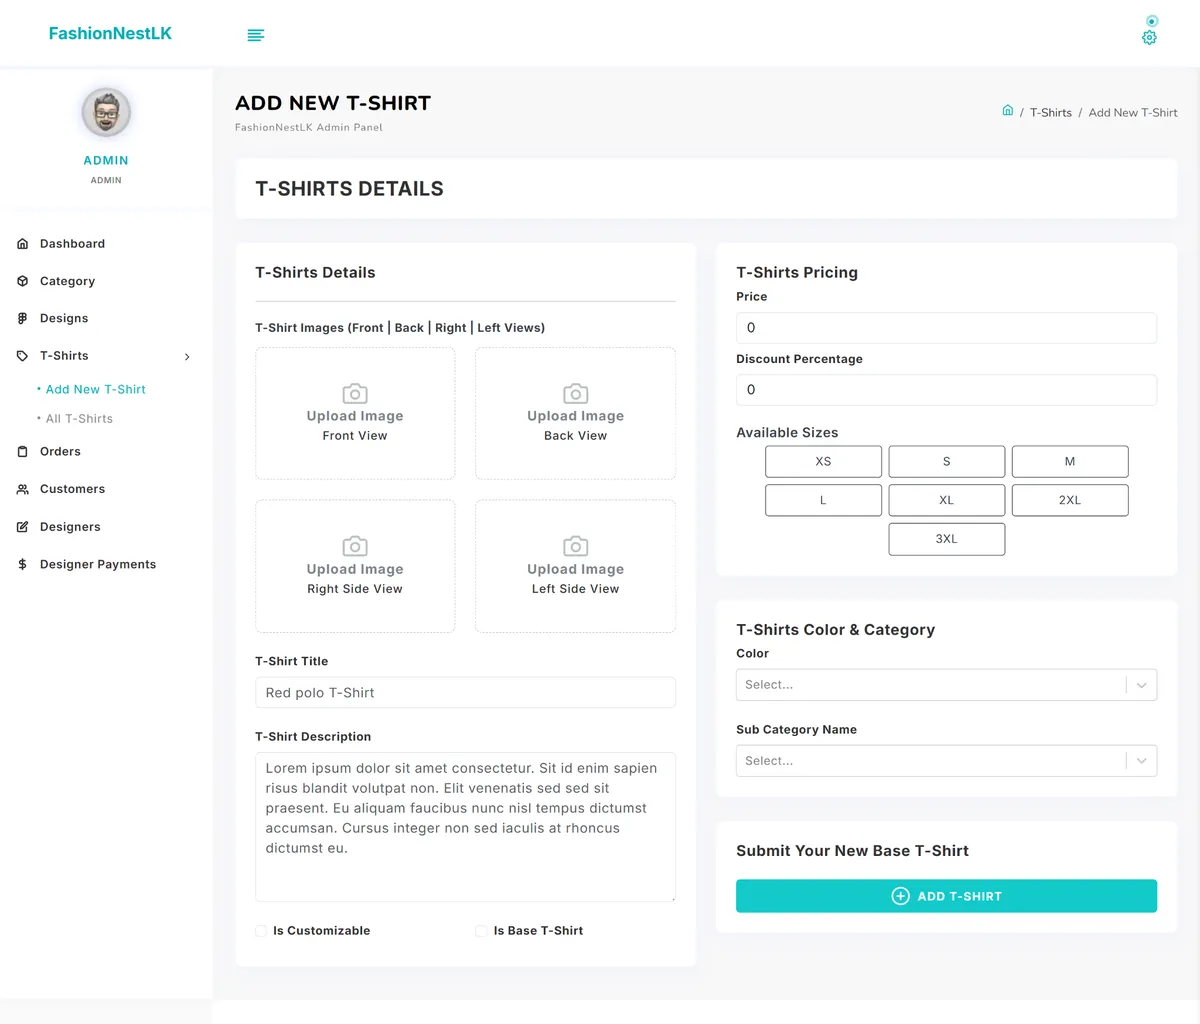The height and width of the screenshot is (1024, 1200).
Task: Check the Is Base T-Shirt checkbox
Action: pos(481,931)
